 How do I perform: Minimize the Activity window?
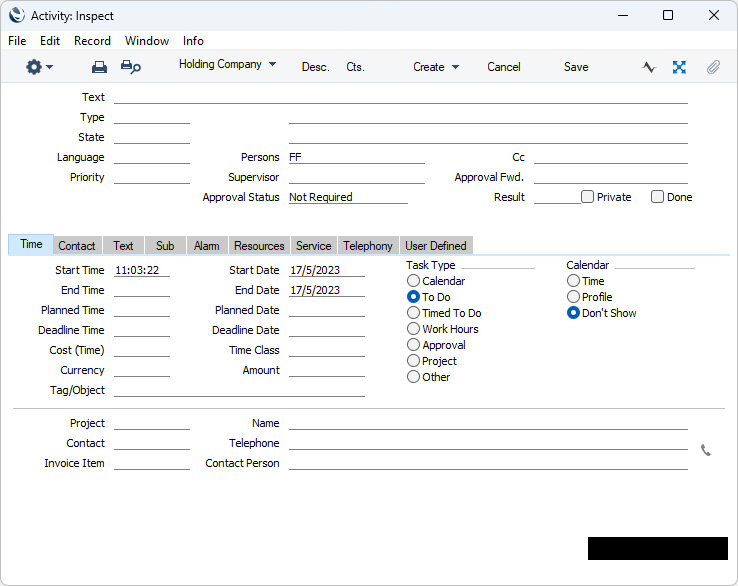point(623,15)
